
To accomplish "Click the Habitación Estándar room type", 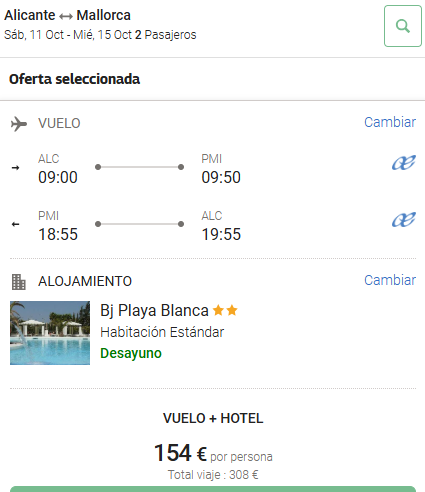I will pyautogui.click(x=162, y=332).
